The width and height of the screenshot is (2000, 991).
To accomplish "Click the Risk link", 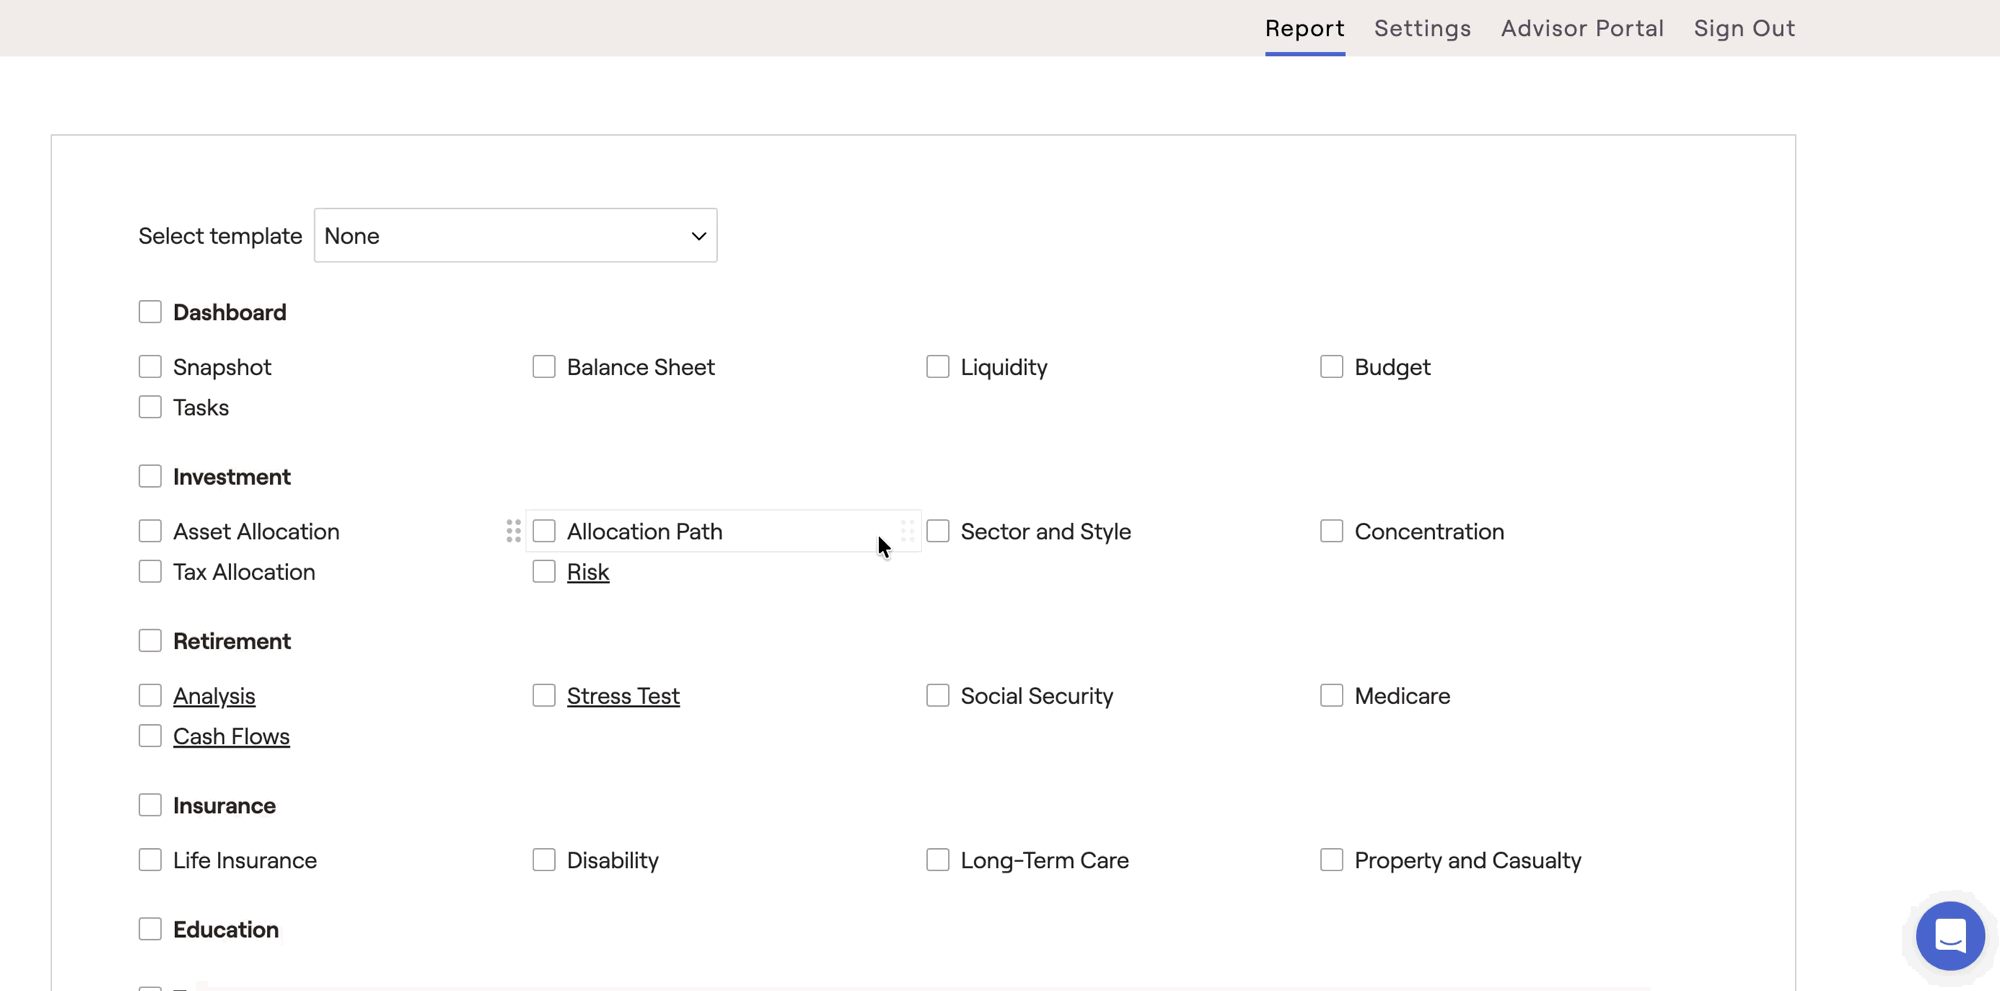I will tap(588, 572).
